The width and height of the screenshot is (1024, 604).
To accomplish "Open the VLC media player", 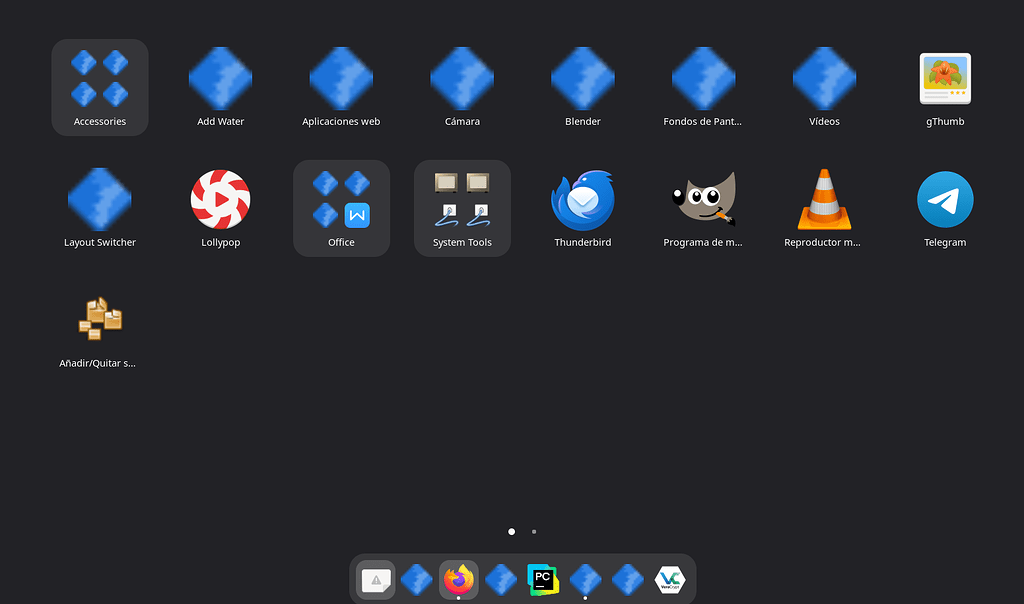I will click(x=824, y=198).
